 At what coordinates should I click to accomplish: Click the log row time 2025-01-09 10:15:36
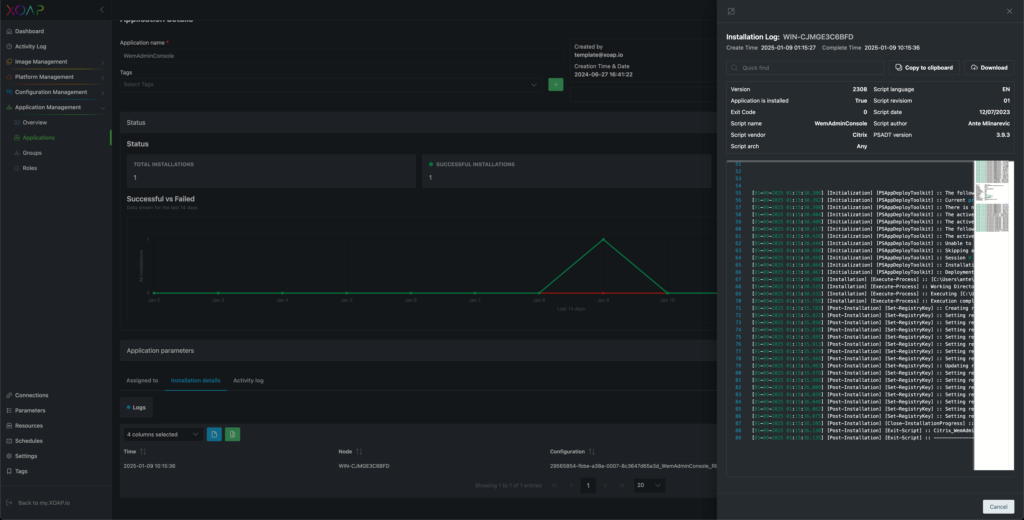point(150,466)
